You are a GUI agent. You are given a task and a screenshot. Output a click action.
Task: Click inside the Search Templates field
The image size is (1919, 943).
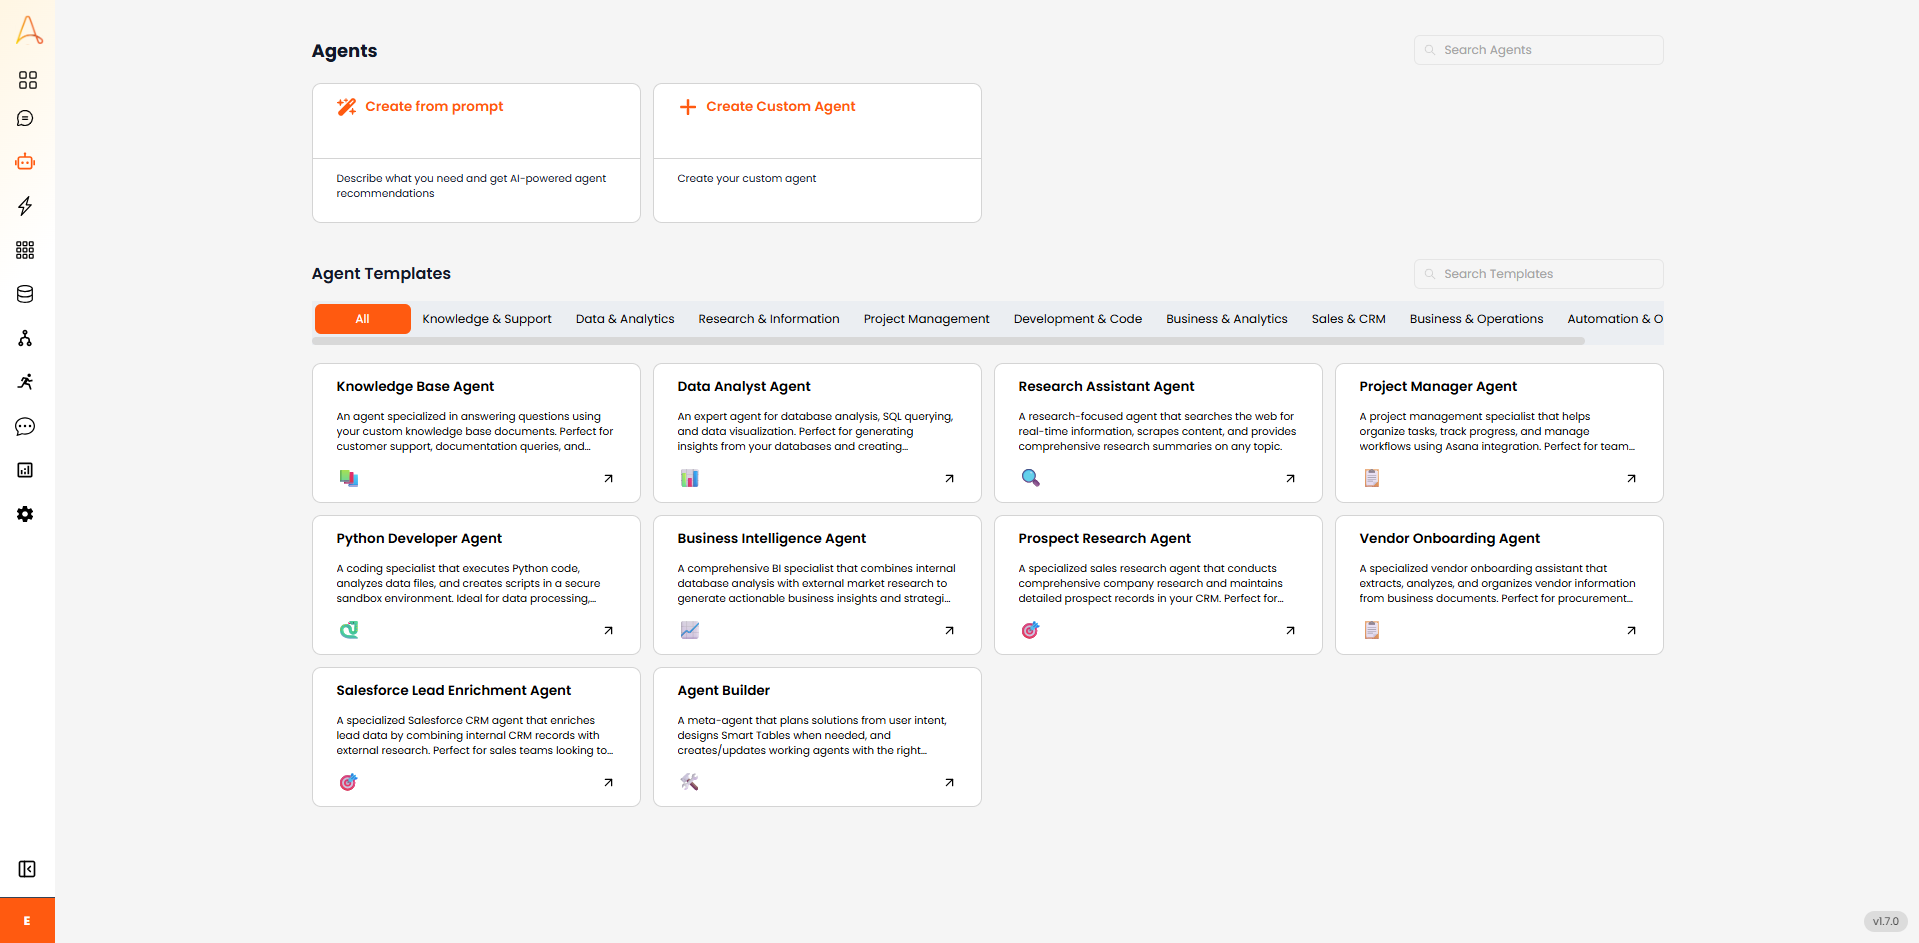point(1540,273)
